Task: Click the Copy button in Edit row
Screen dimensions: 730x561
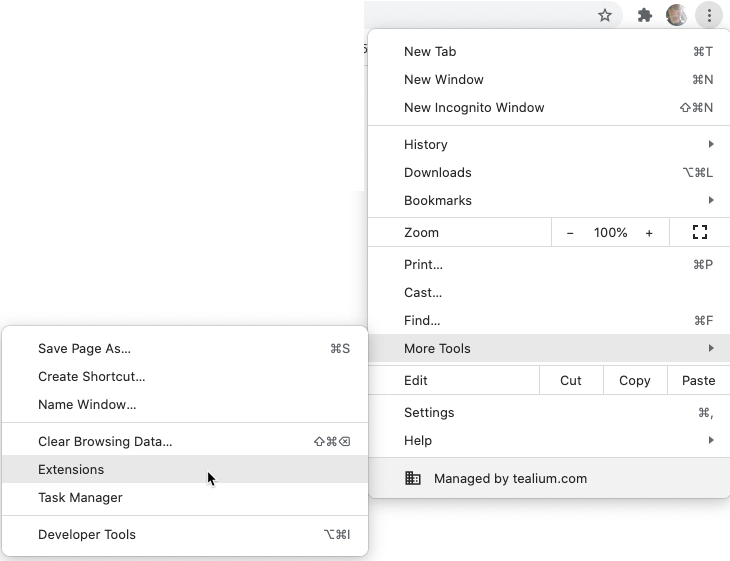Action: coord(635,380)
